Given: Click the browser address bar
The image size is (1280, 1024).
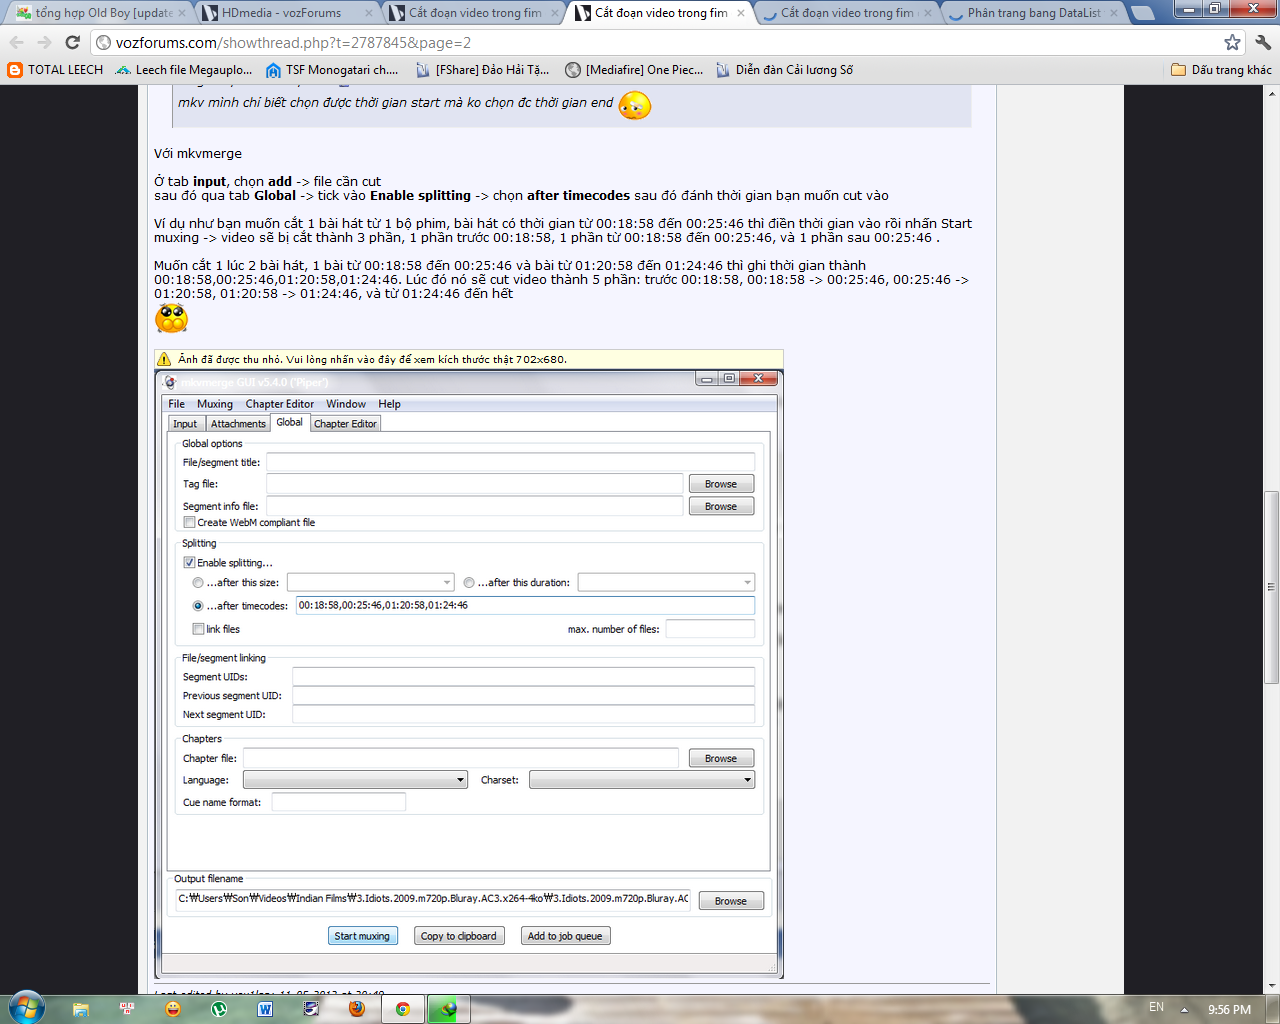Looking at the screenshot, I should pos(655,42).
